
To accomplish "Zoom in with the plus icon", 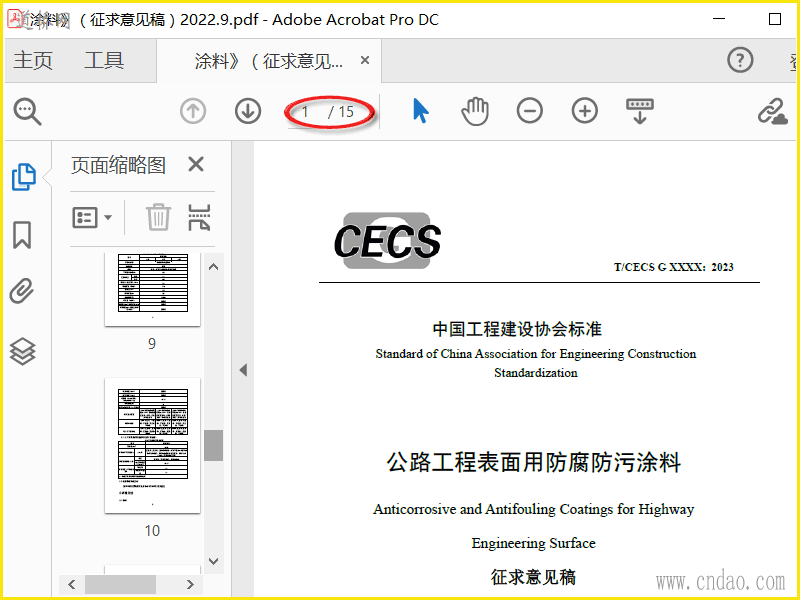I will [x=585, y=111].
